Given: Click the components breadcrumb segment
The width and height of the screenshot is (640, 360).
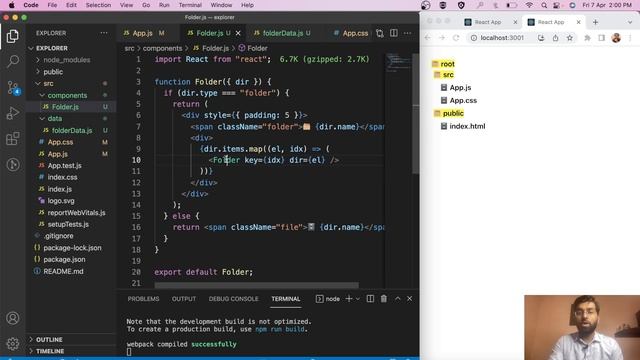Looking at the screenshot, I should (x=162, y=48).
